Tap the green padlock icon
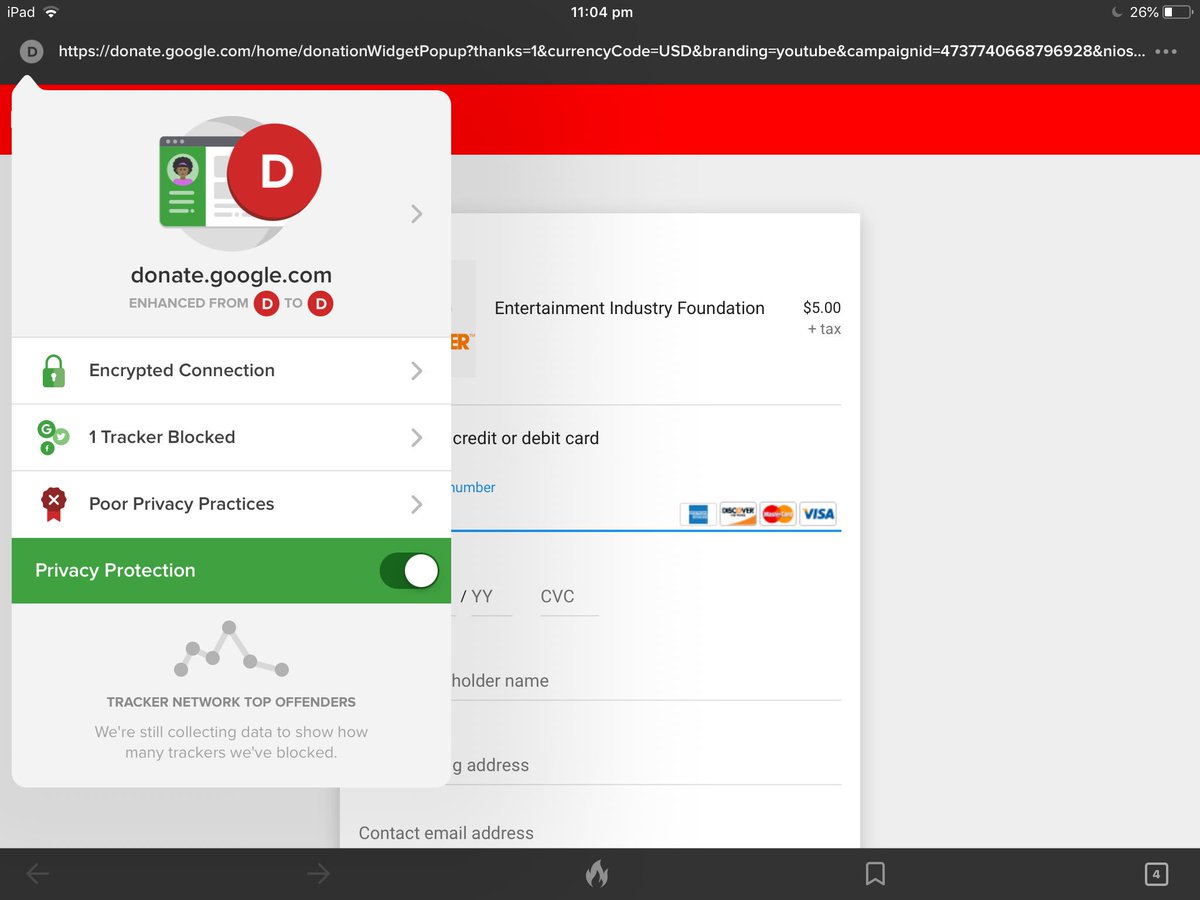 [53, 371]
